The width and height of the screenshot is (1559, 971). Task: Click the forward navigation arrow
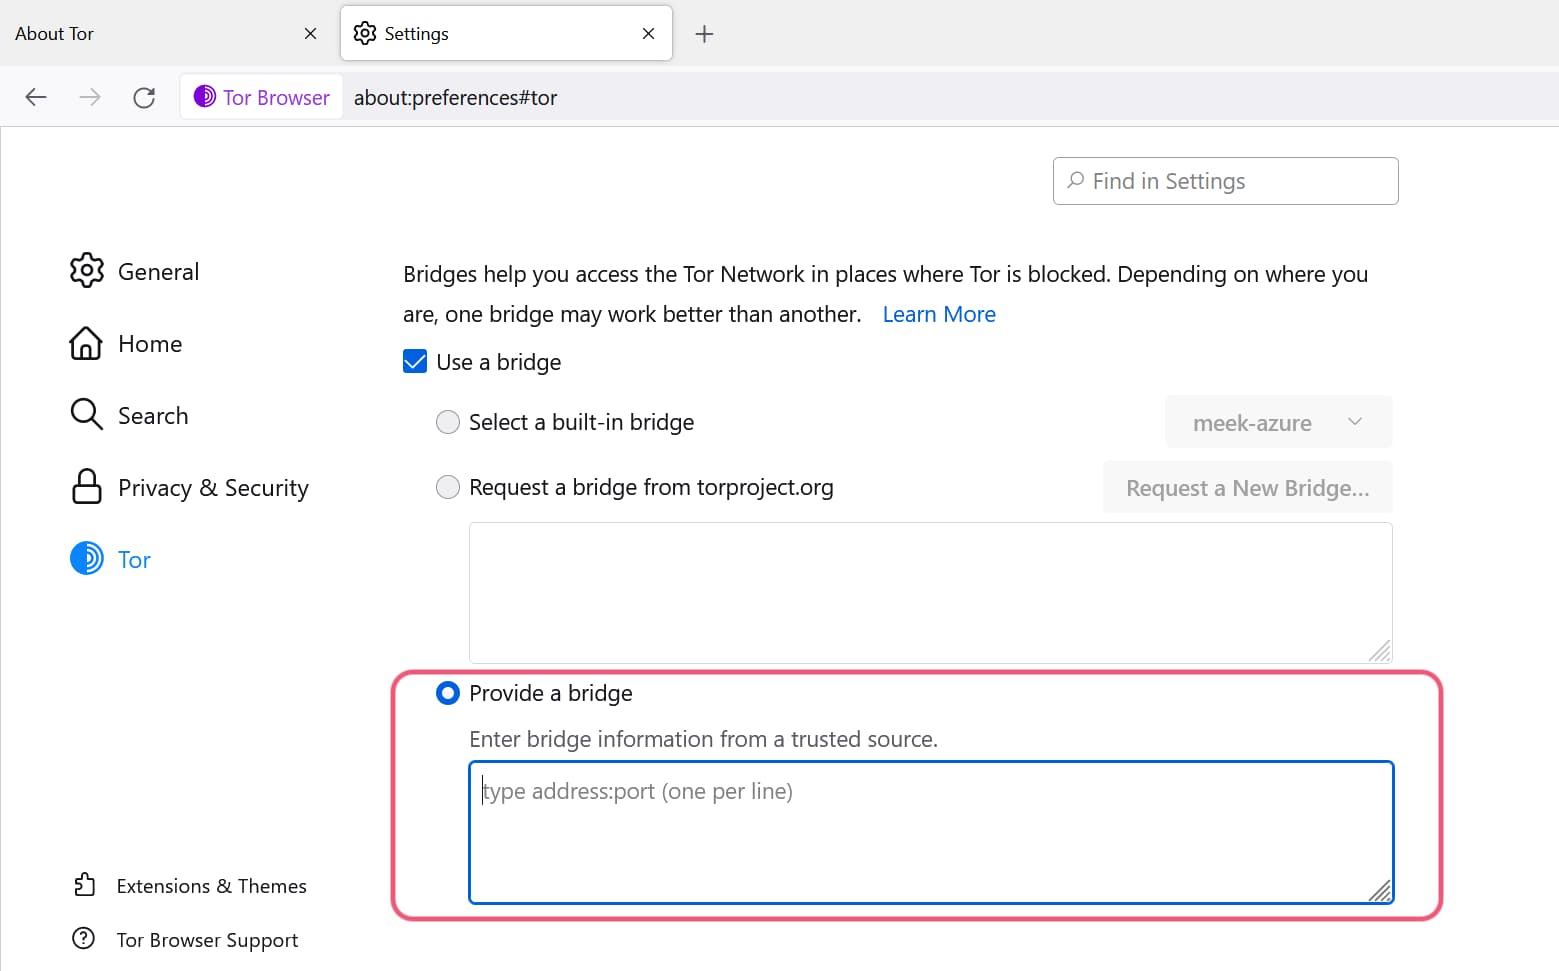[x=90, y=97]
